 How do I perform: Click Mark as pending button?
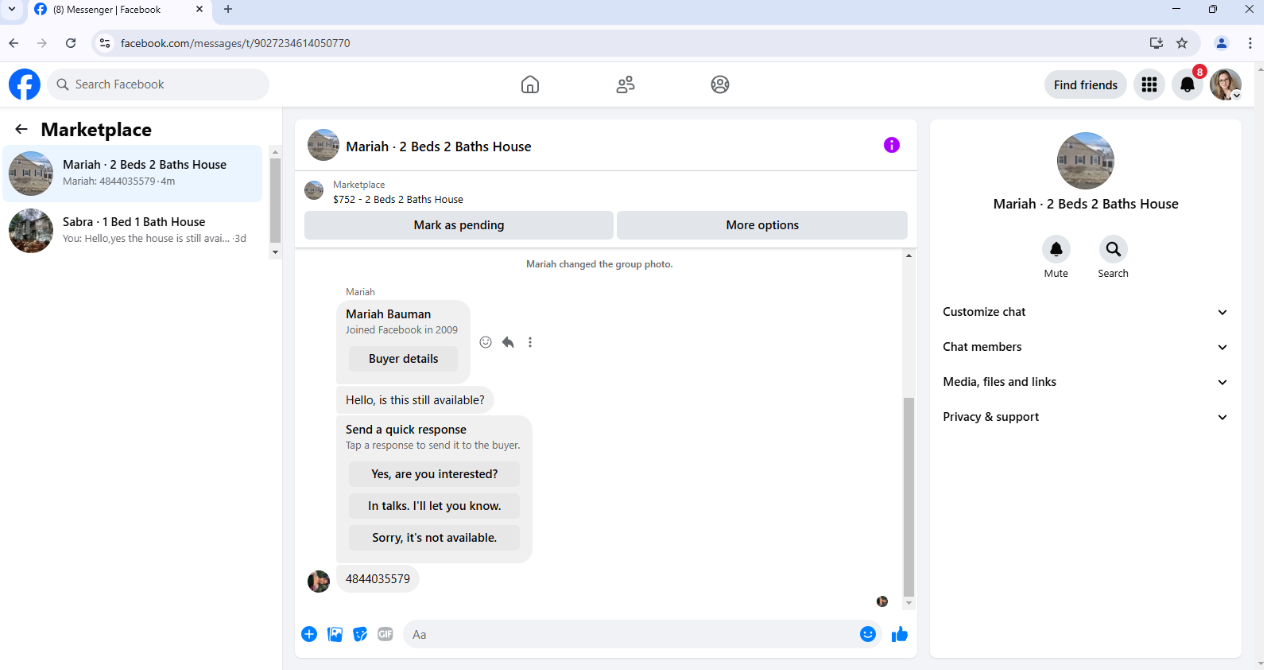[x=459, y=225]
